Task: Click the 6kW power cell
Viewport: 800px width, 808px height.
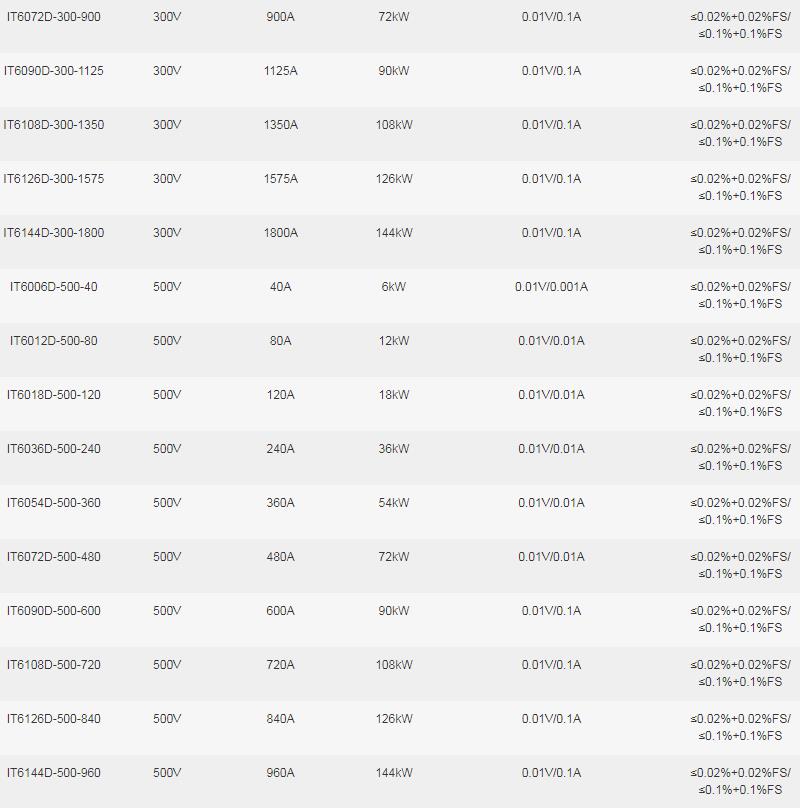Action: 394,287
